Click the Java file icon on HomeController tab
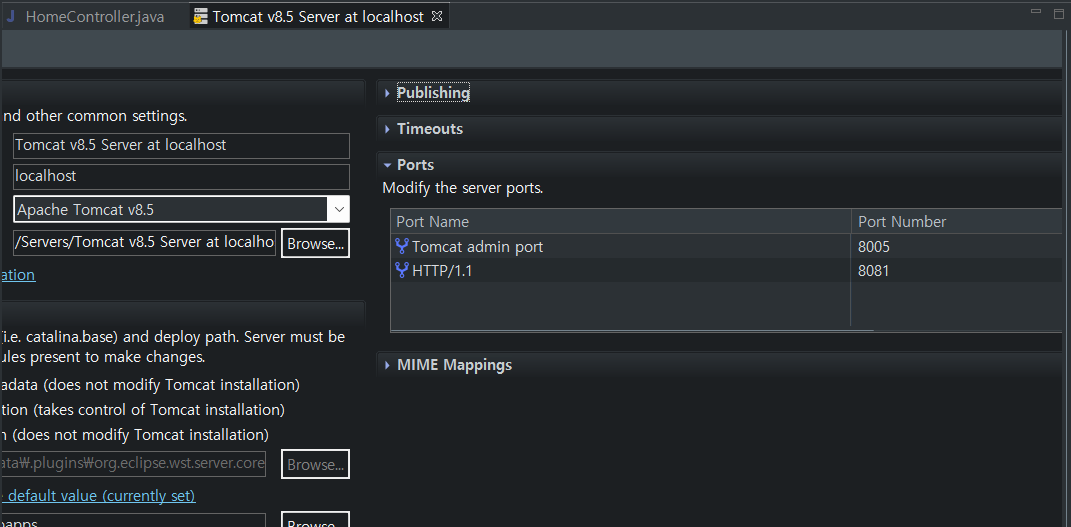1071x527 pixels. click(11, 17)
